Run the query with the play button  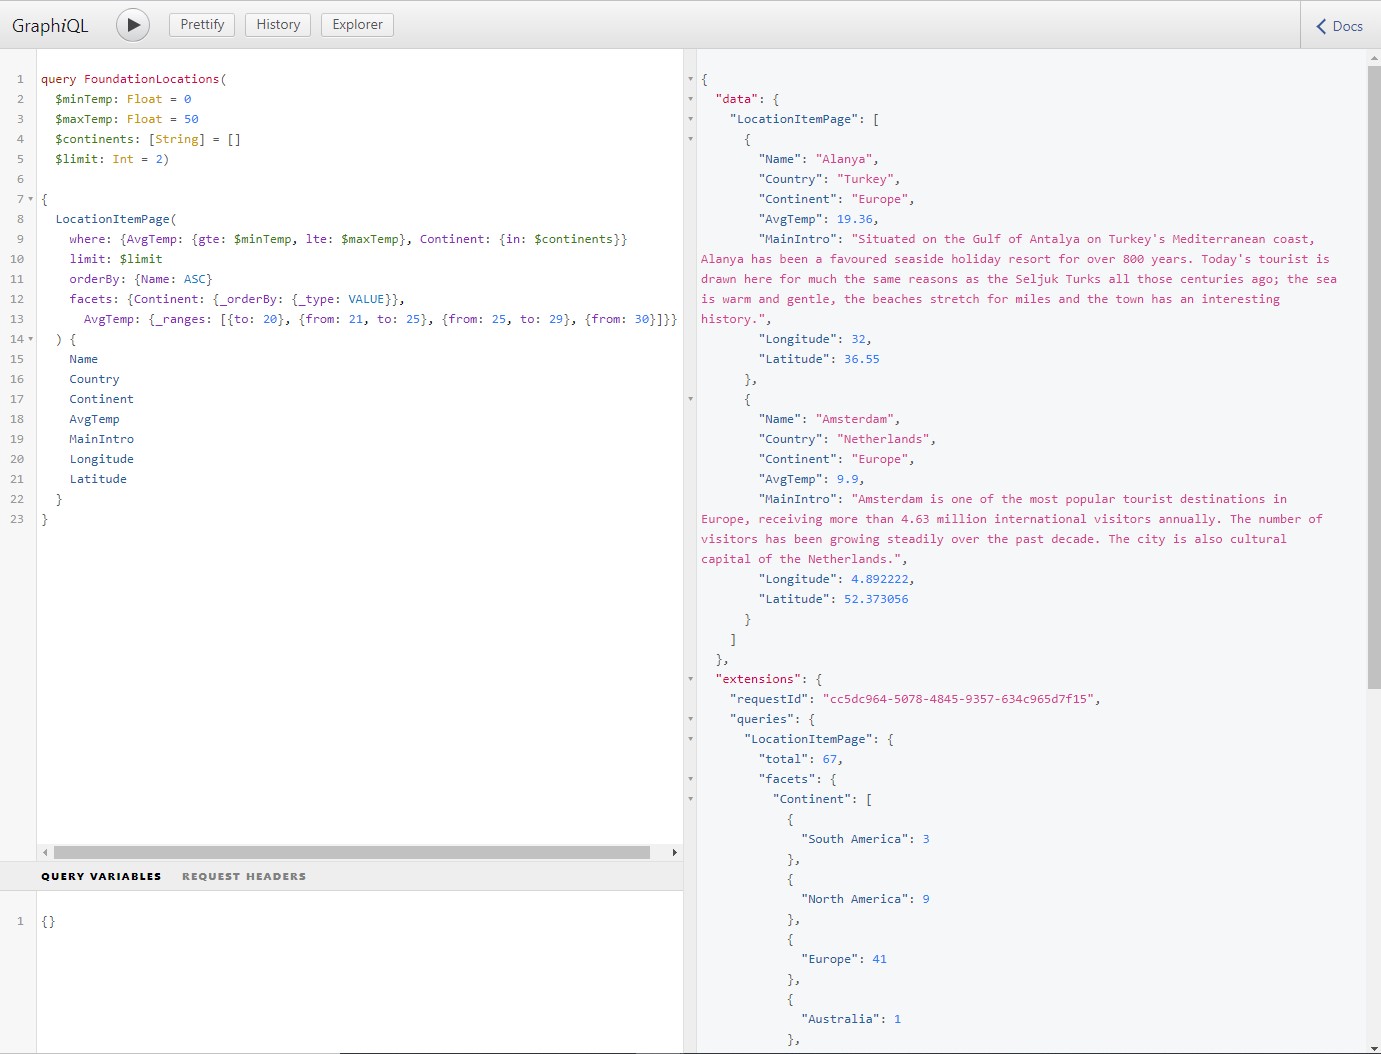pos(133,25)
